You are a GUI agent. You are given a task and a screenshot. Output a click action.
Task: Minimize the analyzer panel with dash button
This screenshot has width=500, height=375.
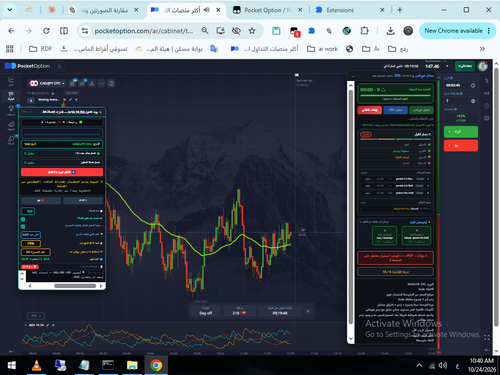(x=353, y=76)
